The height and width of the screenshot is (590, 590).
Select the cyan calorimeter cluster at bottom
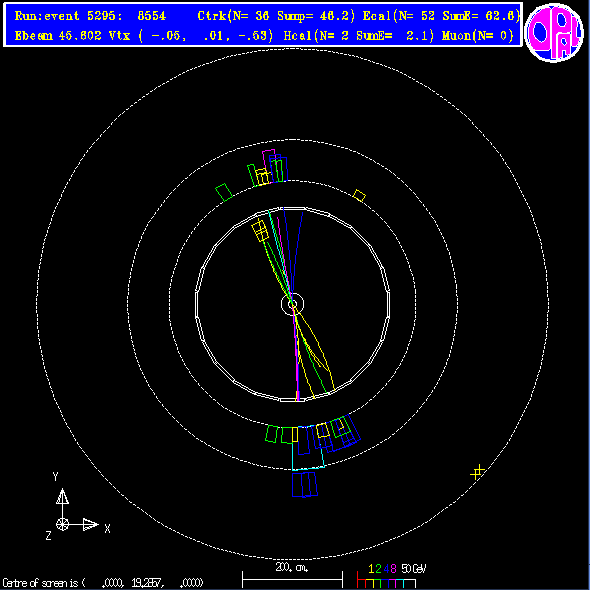coord(308,448)
